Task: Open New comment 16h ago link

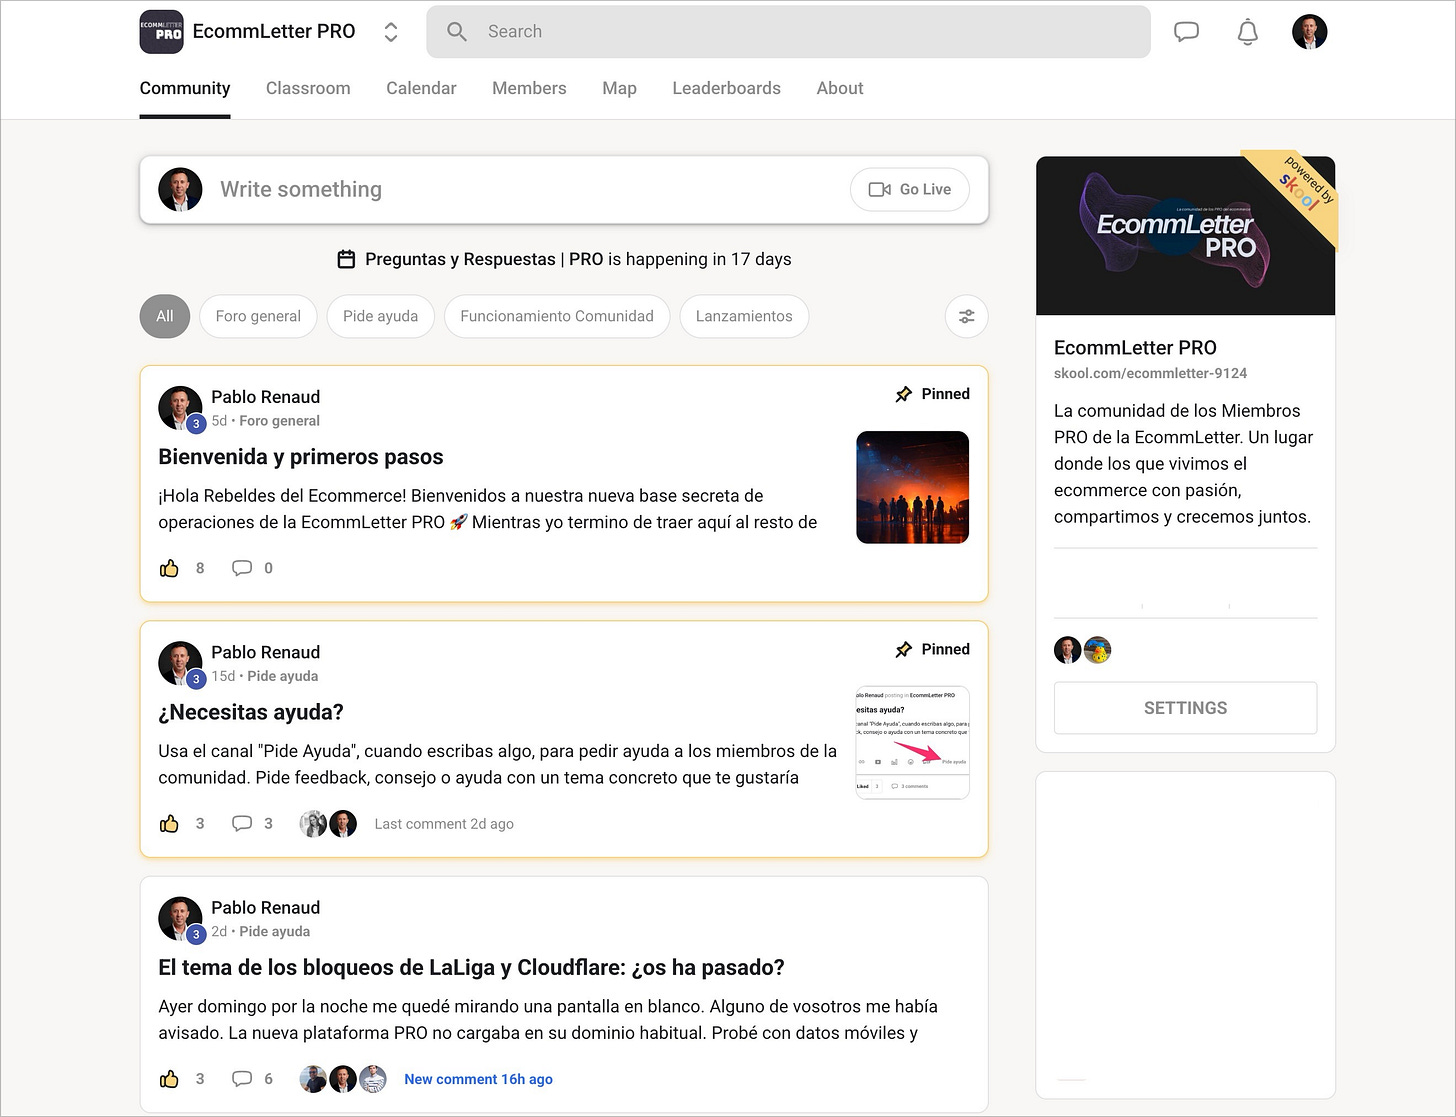Action: pyautogui.click(x=478, y=1079)
